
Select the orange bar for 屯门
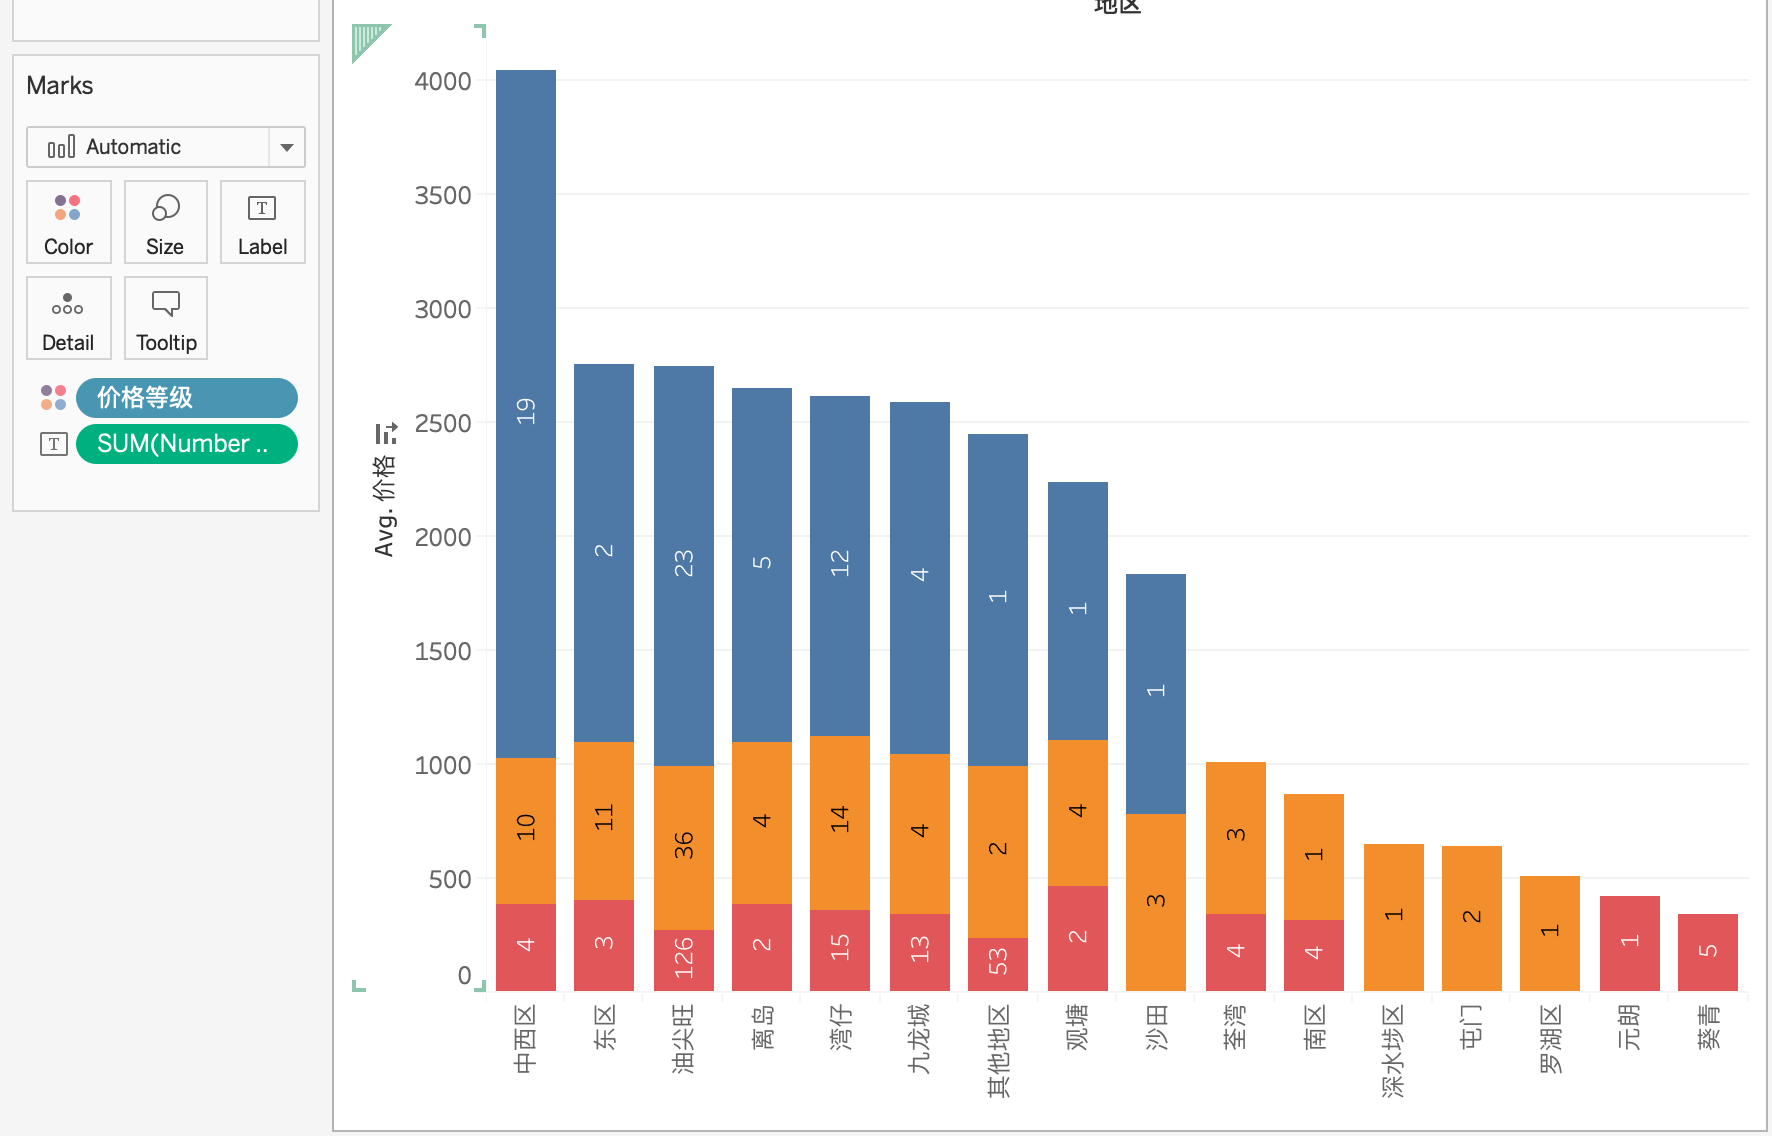[x=1472, y=919]
